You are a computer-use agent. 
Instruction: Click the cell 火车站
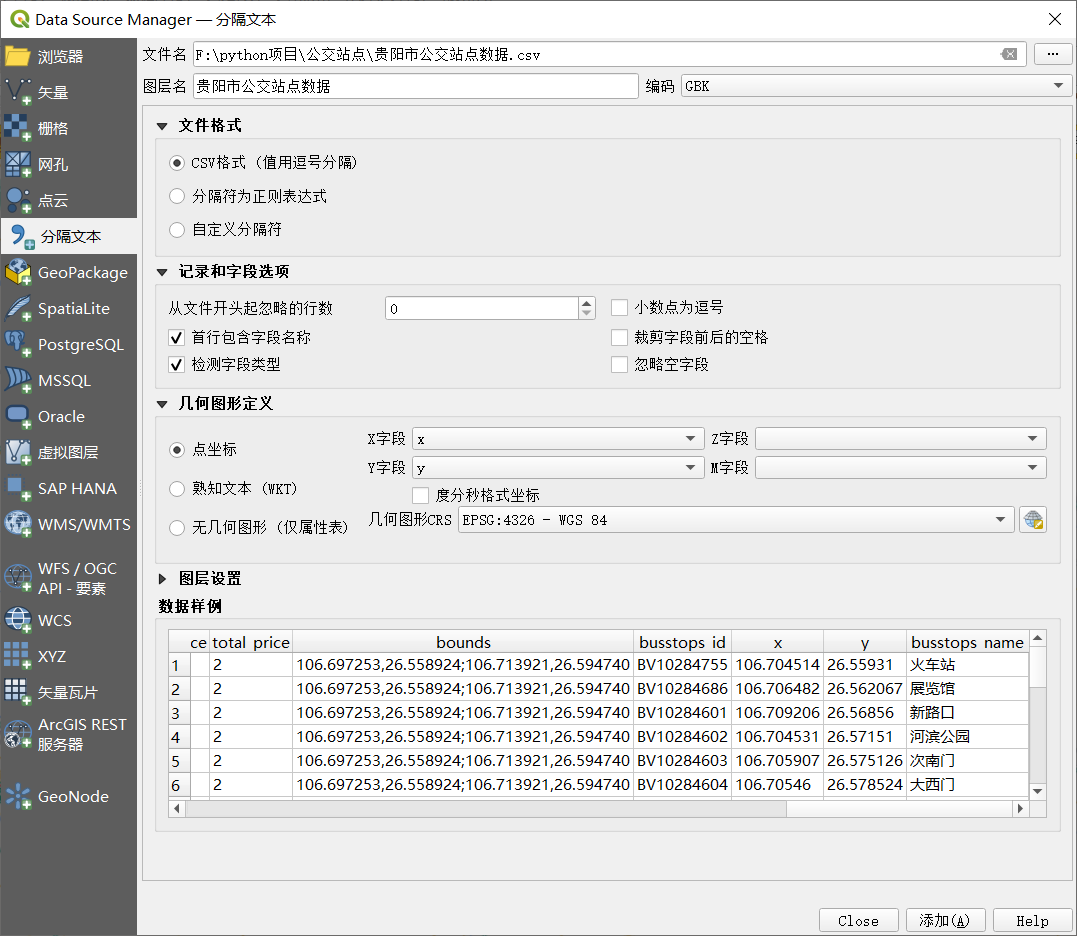pyautogui.click(x=967, y=665)
